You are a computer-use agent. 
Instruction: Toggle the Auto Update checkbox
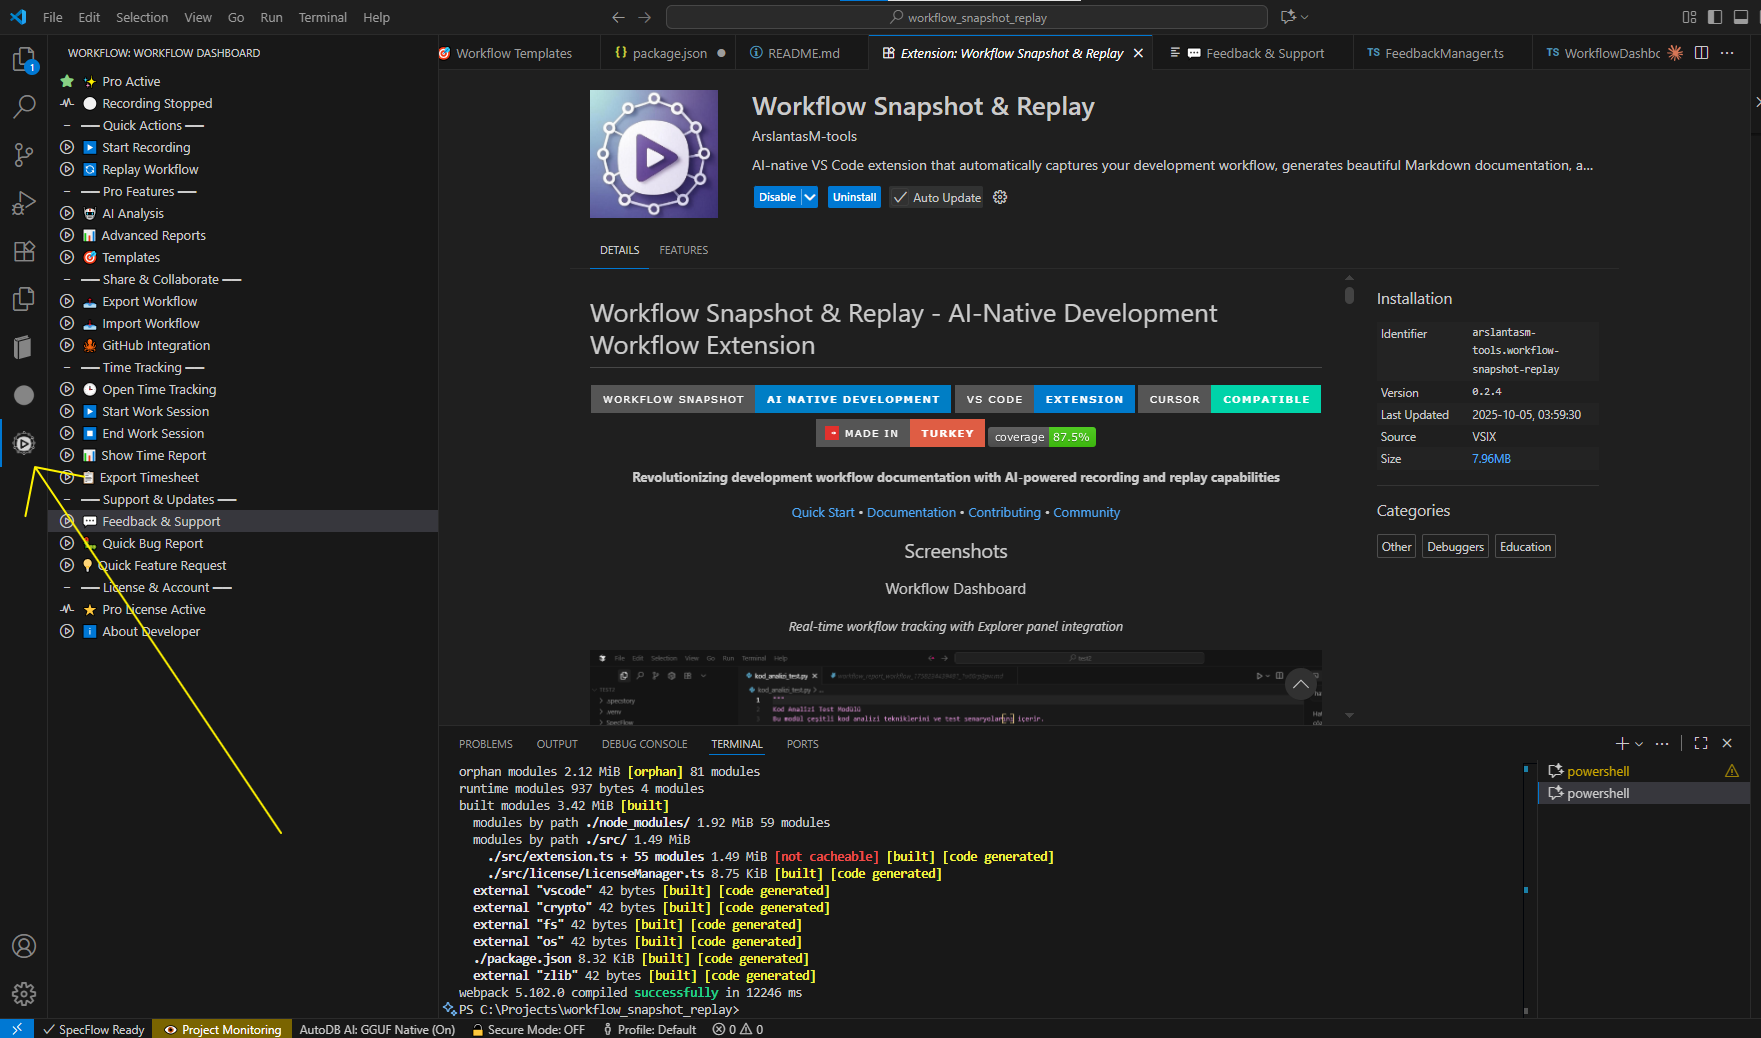[900, 197]
